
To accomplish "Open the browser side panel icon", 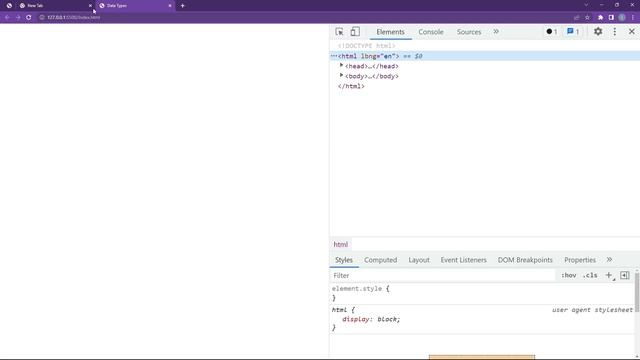I will click(611, 17).
